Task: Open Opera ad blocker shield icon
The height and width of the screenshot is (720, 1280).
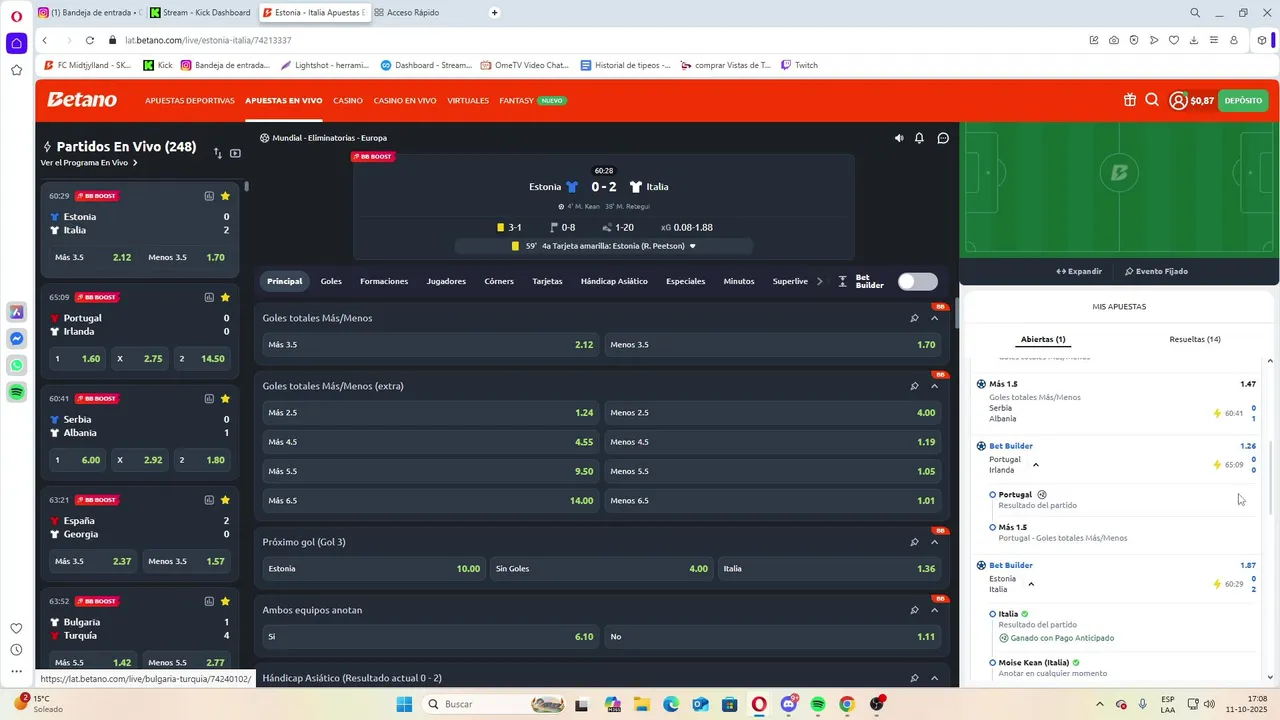Action: point(1134,40)
